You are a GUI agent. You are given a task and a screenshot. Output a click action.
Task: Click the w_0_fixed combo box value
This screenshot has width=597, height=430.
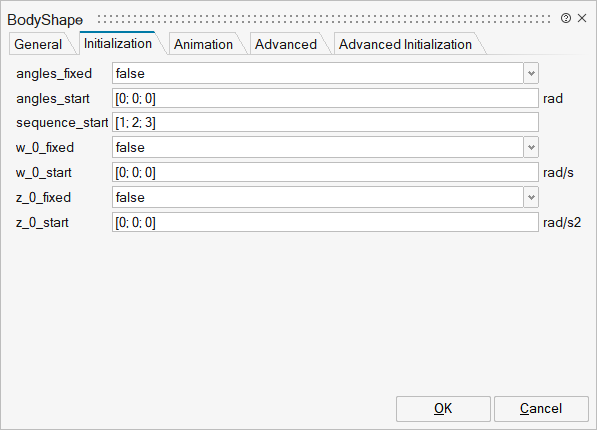pyautogui.click(x=318, y=147)
